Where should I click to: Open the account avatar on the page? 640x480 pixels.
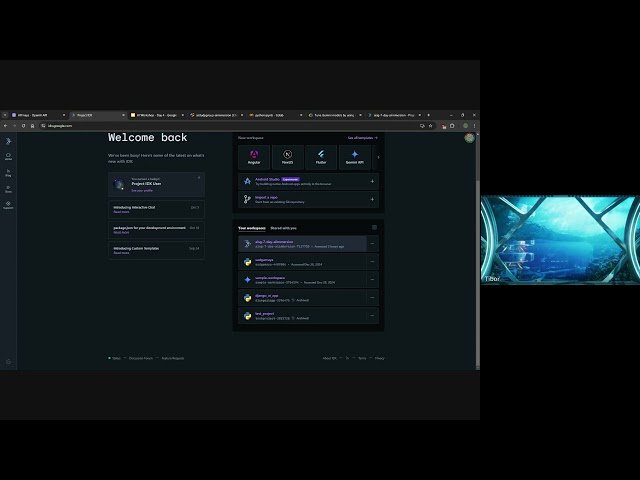469,138
